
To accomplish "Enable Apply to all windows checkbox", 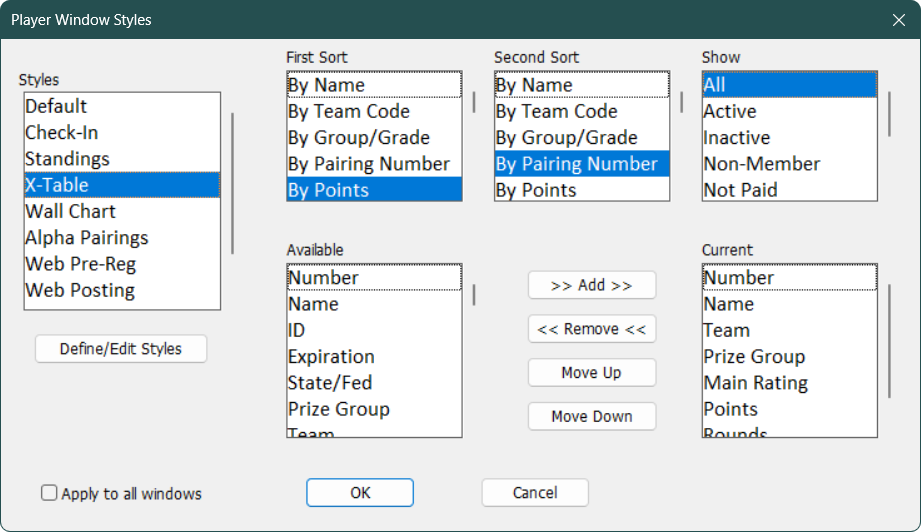I will 49,493.
